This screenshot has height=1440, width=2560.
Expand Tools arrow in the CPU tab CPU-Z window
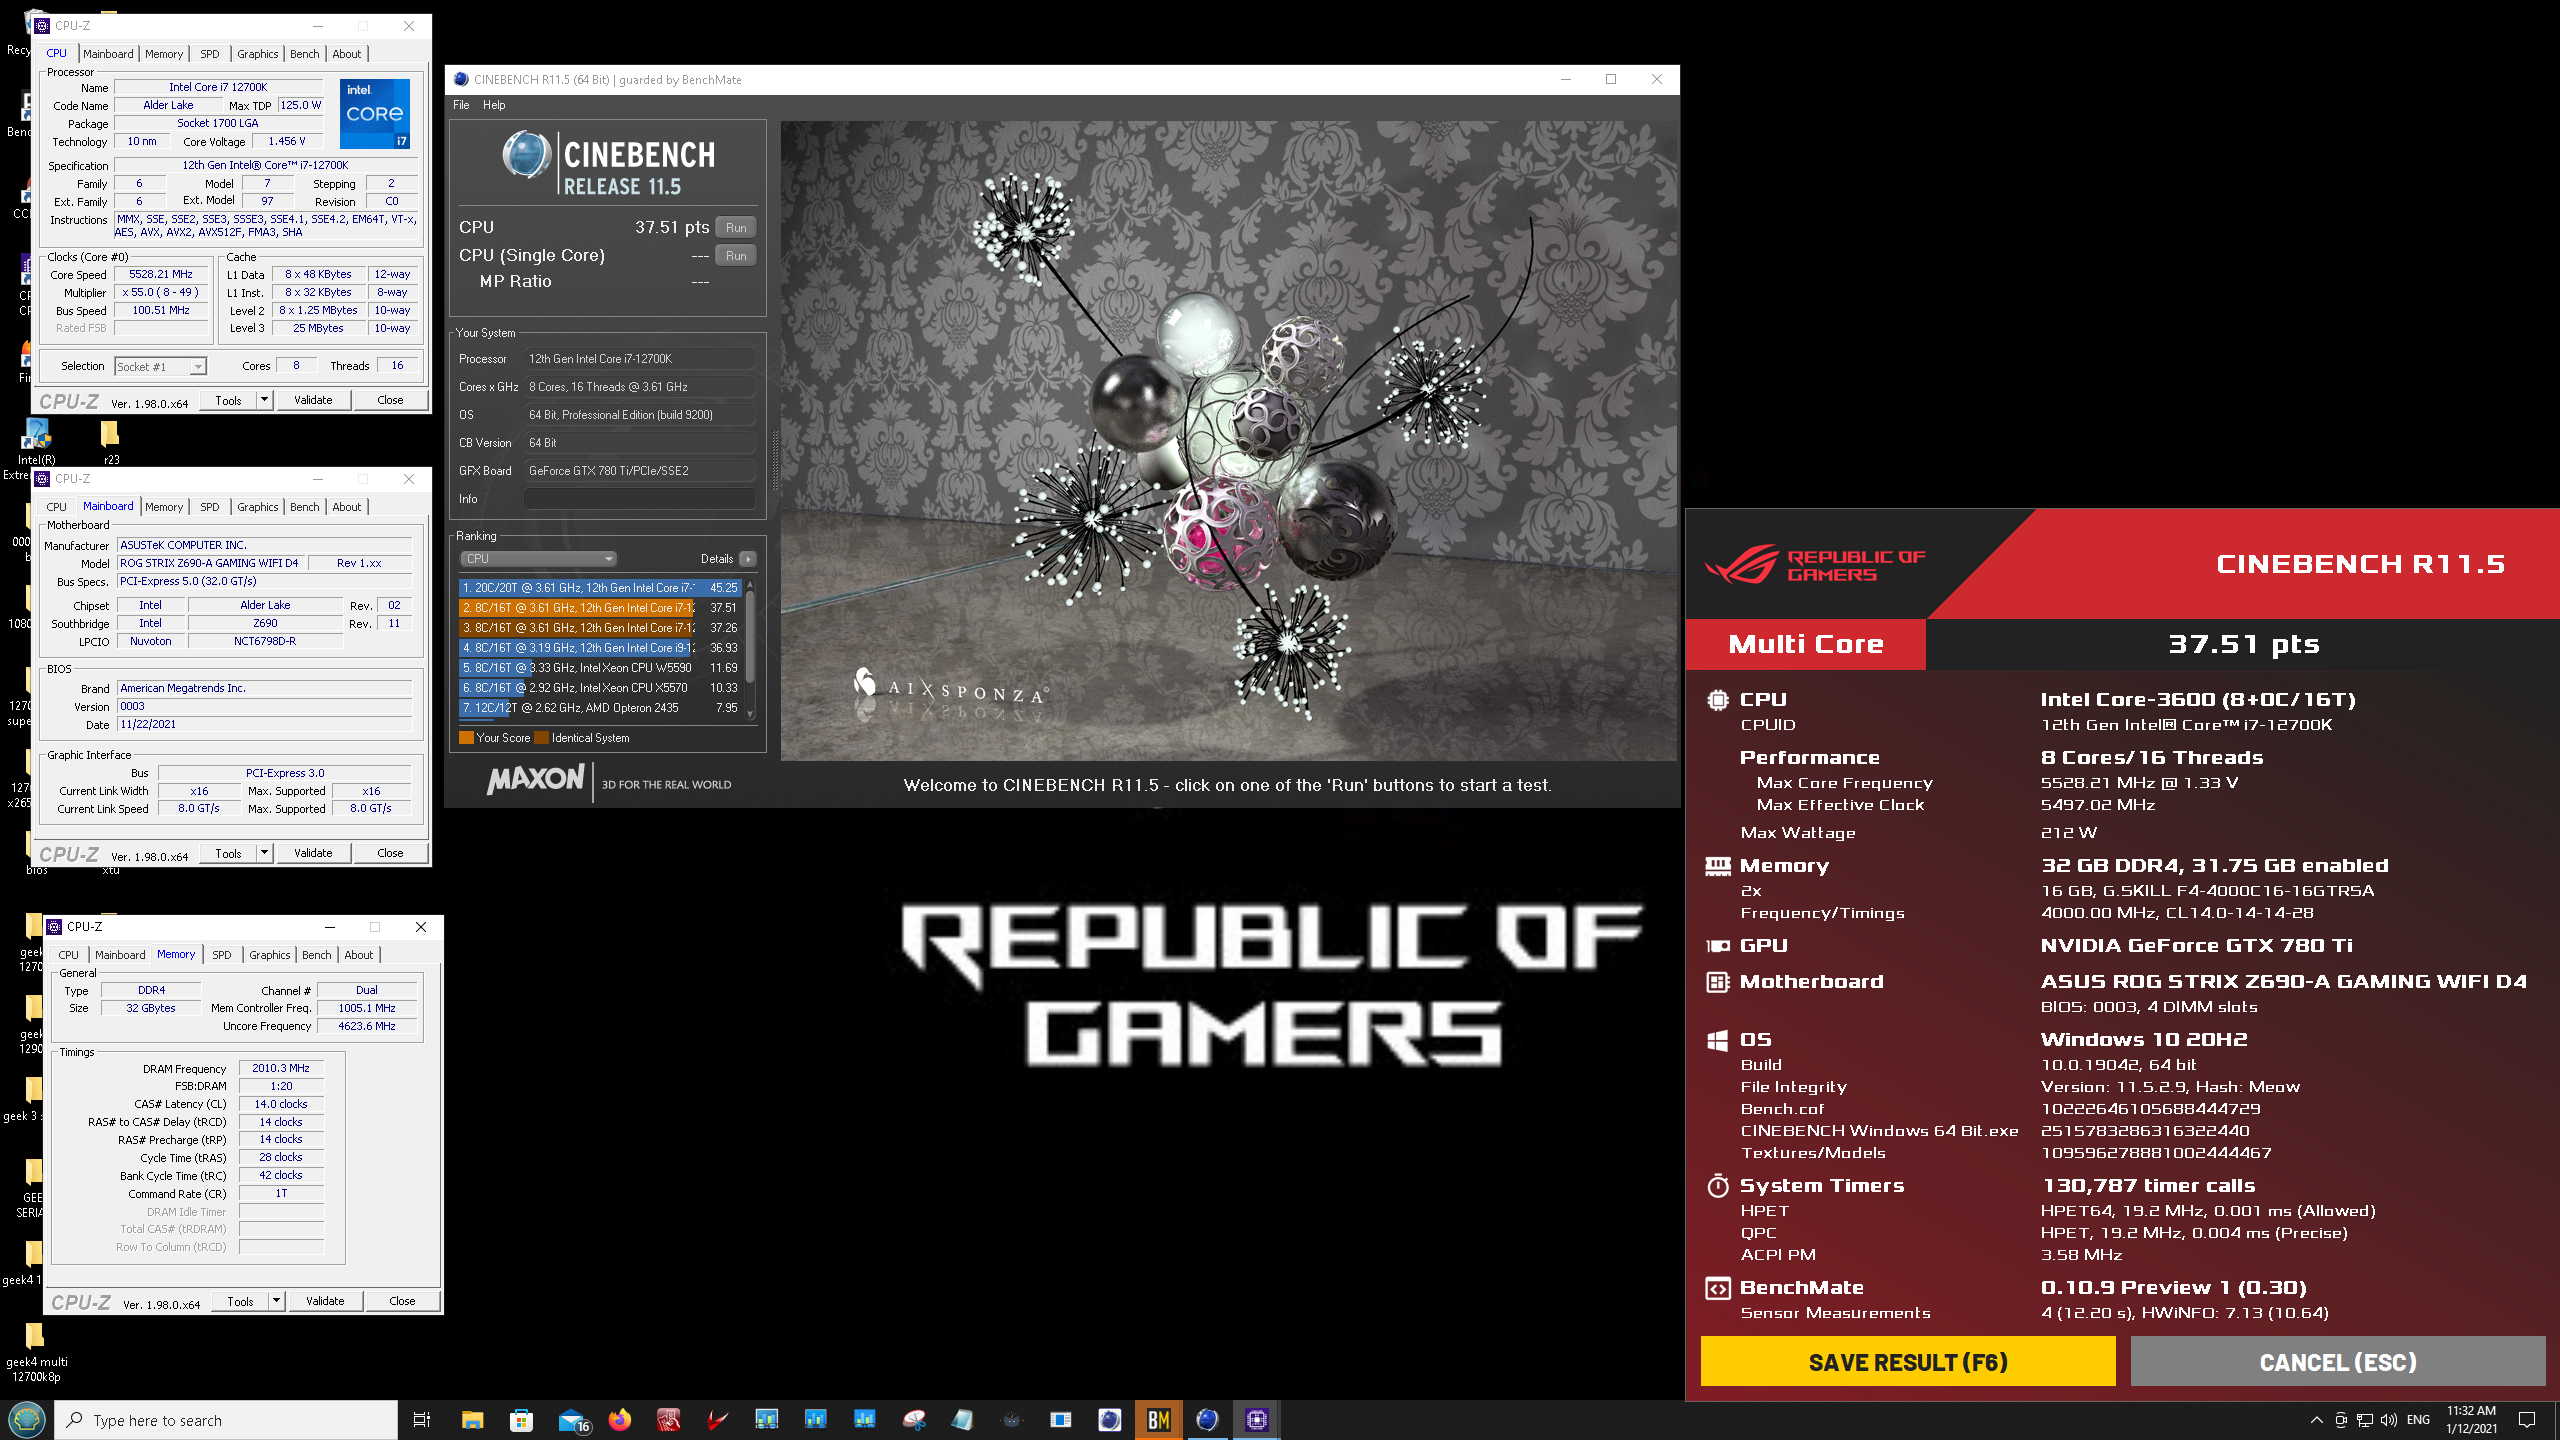point(264,400)
